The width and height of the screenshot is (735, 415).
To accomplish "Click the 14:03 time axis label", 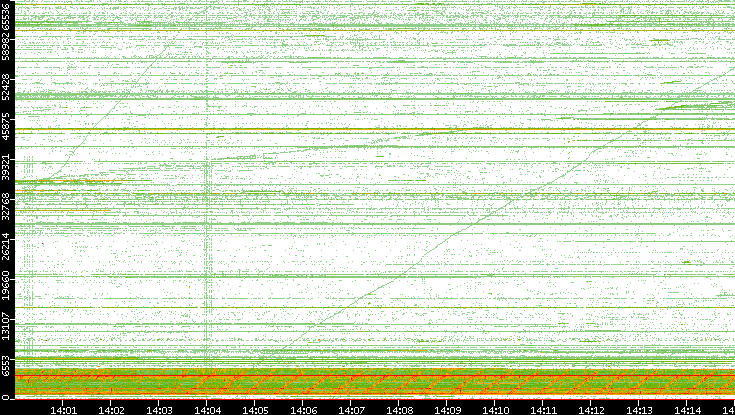I will coord(159,410).
